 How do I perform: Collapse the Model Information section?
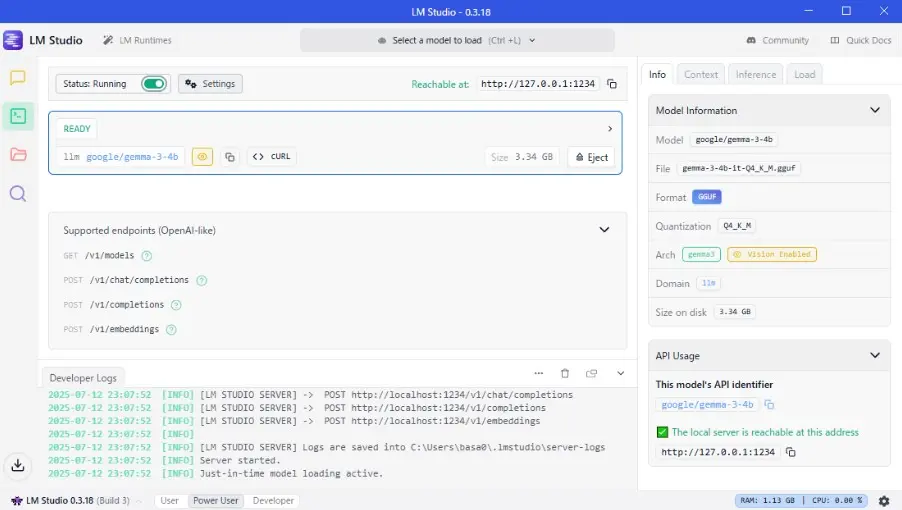tap(875, 110)
